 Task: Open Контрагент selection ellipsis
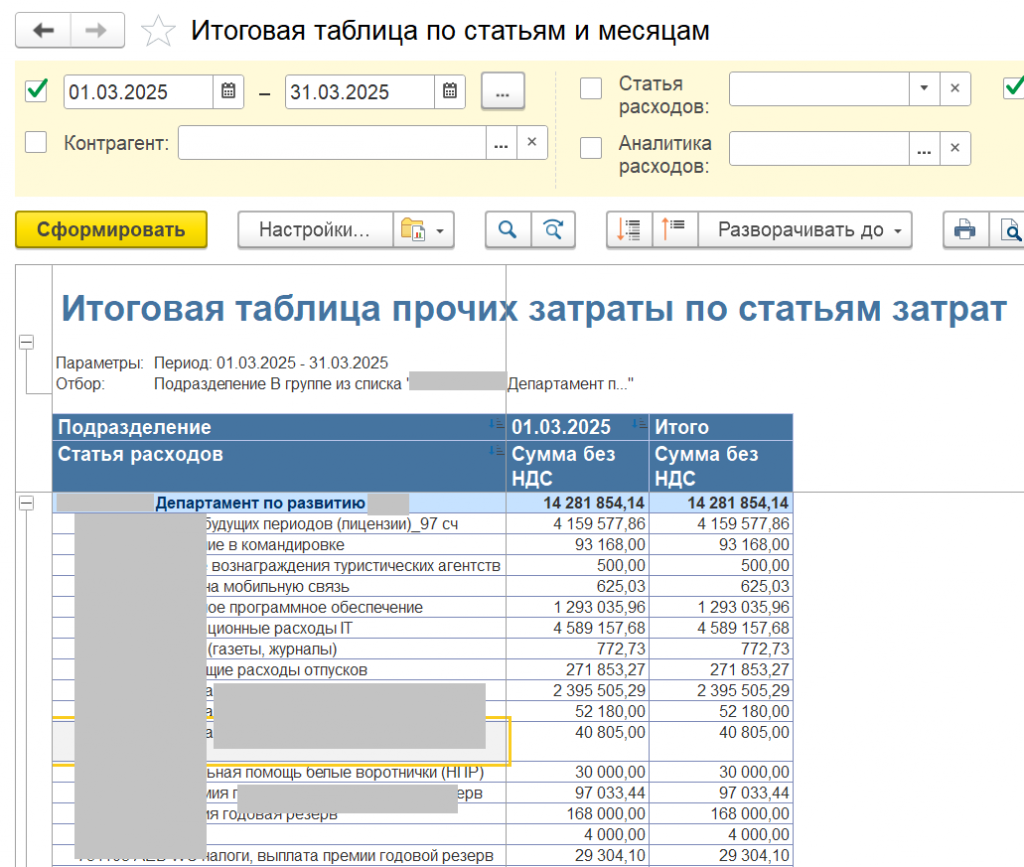[x=501, y=142]
